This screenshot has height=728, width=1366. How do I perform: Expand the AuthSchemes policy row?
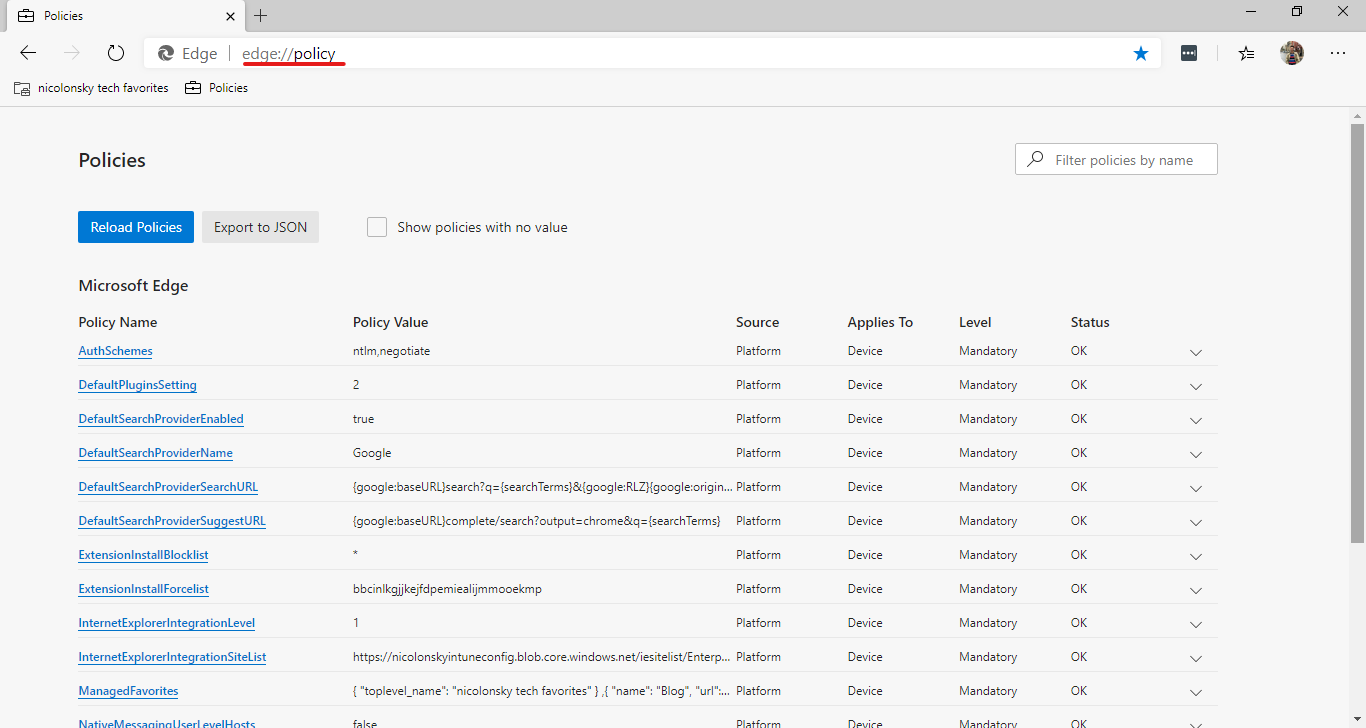tap(1196, 352)
